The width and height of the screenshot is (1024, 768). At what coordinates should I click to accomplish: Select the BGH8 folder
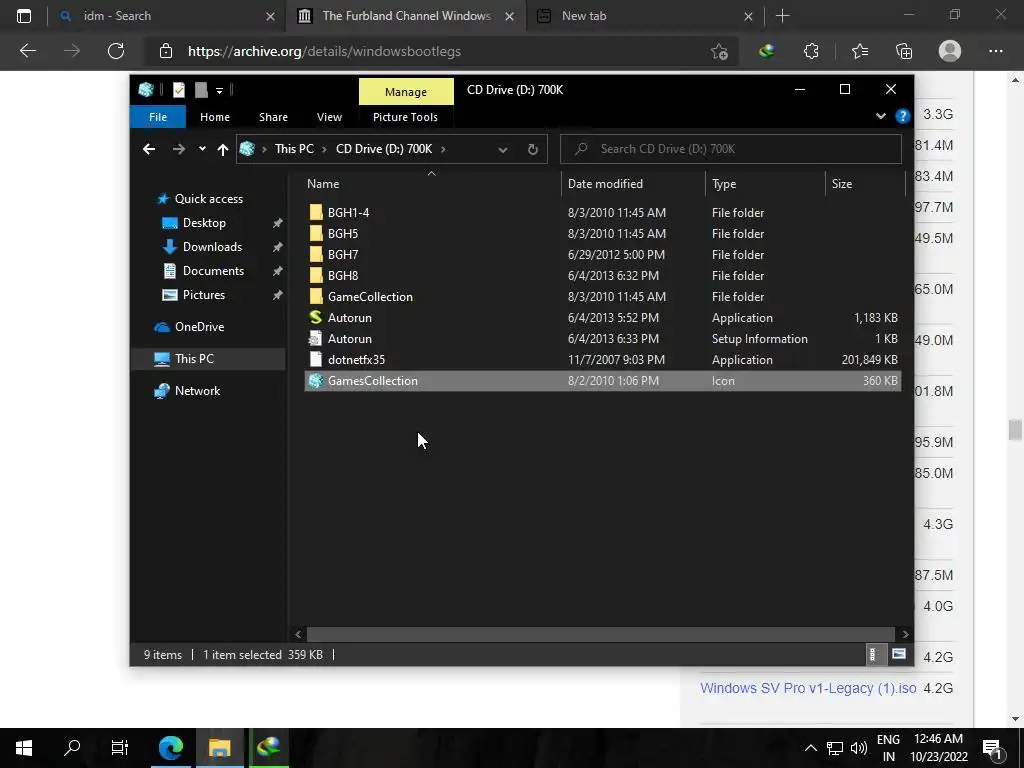603,276
